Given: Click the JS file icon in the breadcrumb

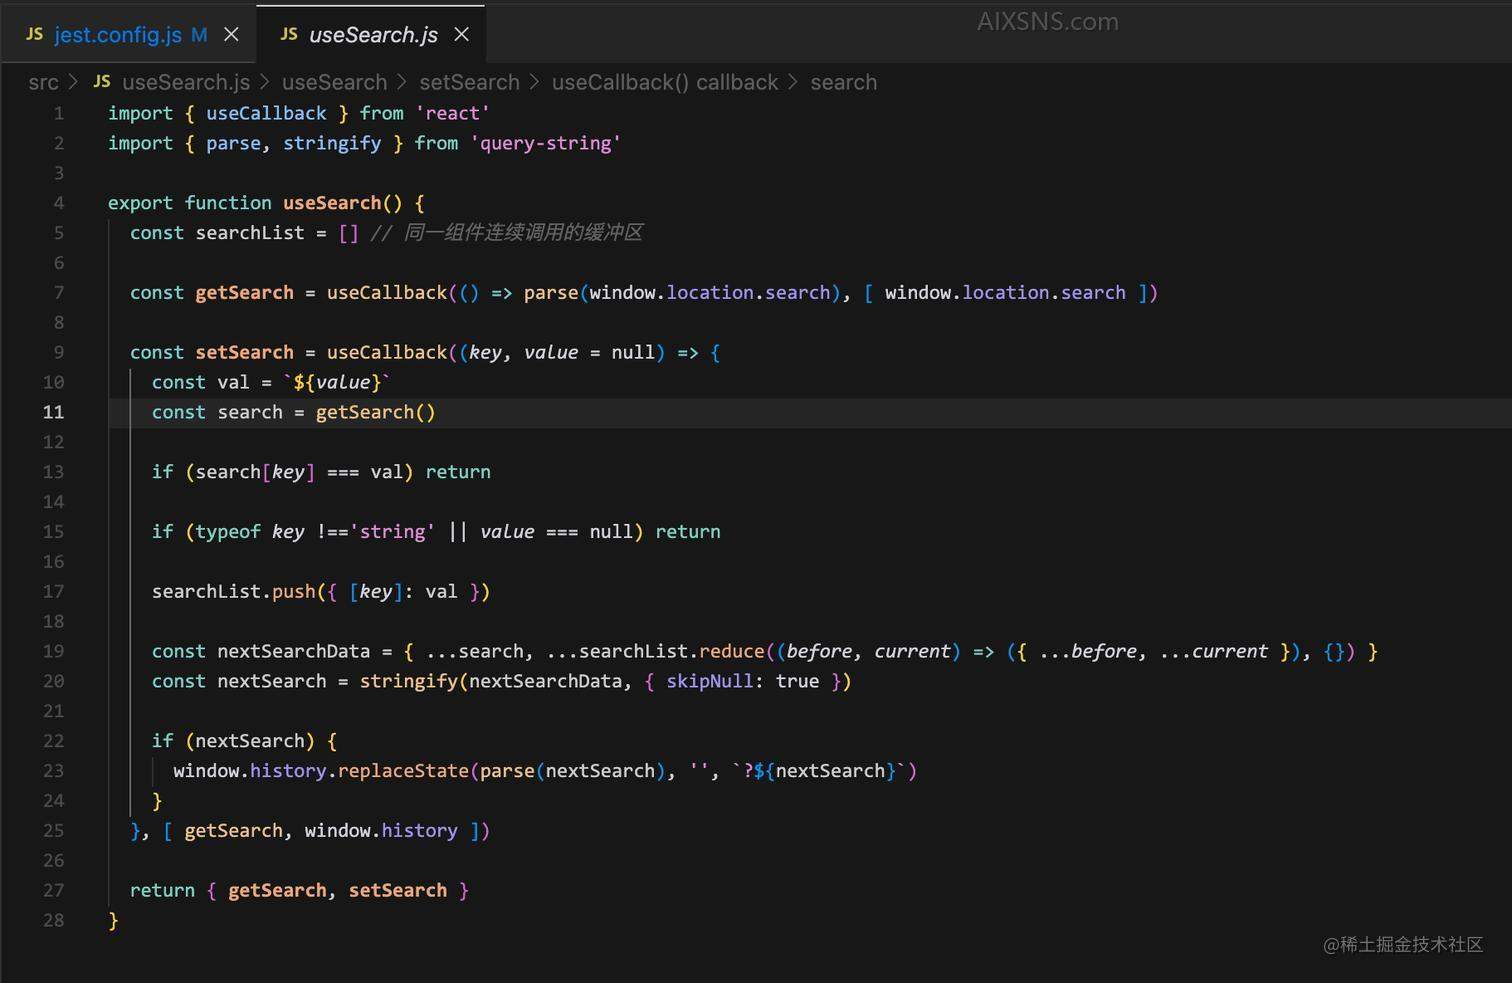Looking at the screenshot, I should pos(102,82).
